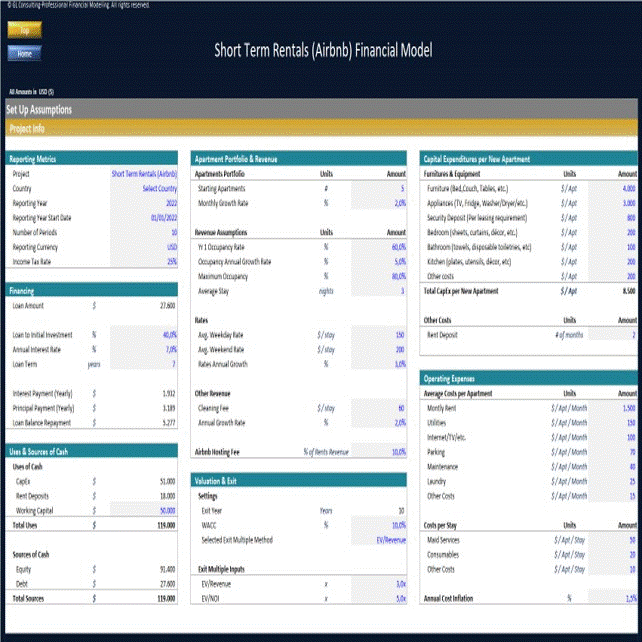This screenshot has width=642, height=642.
Task: Open the Select Country cell
Action: pos(144,188)
